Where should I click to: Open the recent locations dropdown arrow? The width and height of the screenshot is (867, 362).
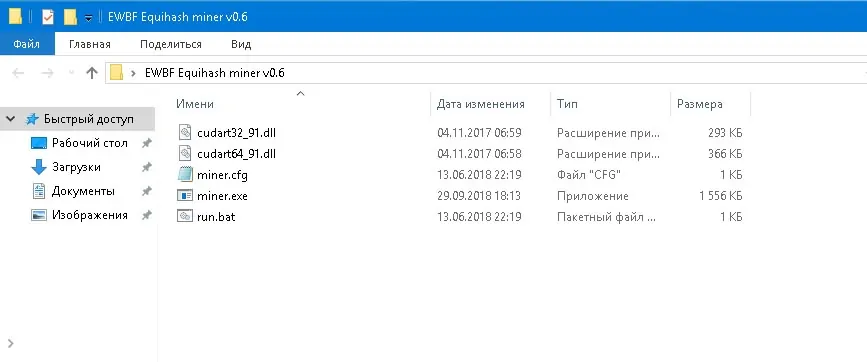pyautogui.click(x=71, y=73)
